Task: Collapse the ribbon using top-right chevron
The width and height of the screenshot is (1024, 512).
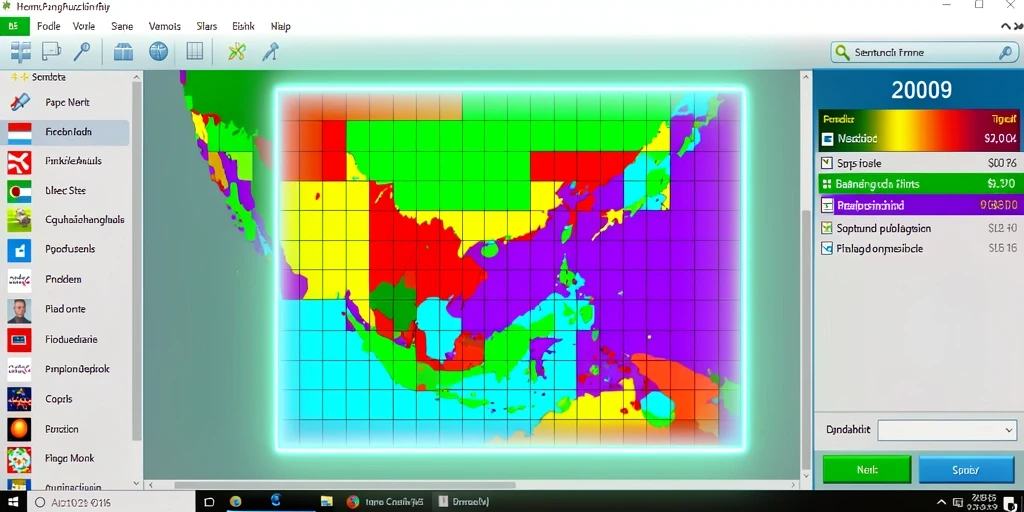Action: [1006, 26]
